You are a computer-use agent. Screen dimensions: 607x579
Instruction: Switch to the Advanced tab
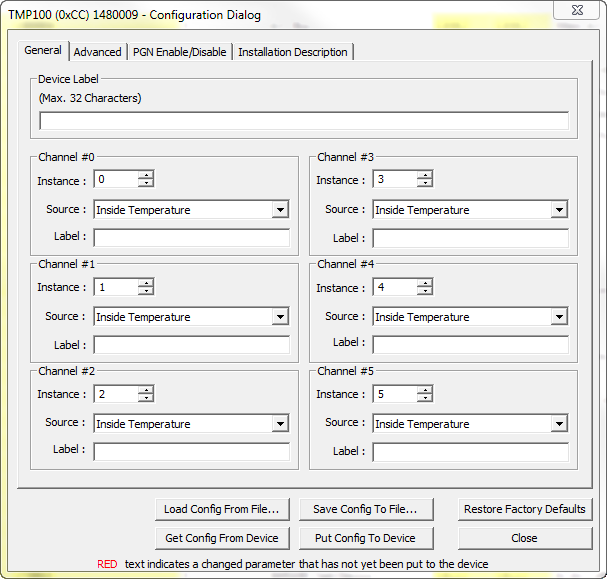coord(98,52)
